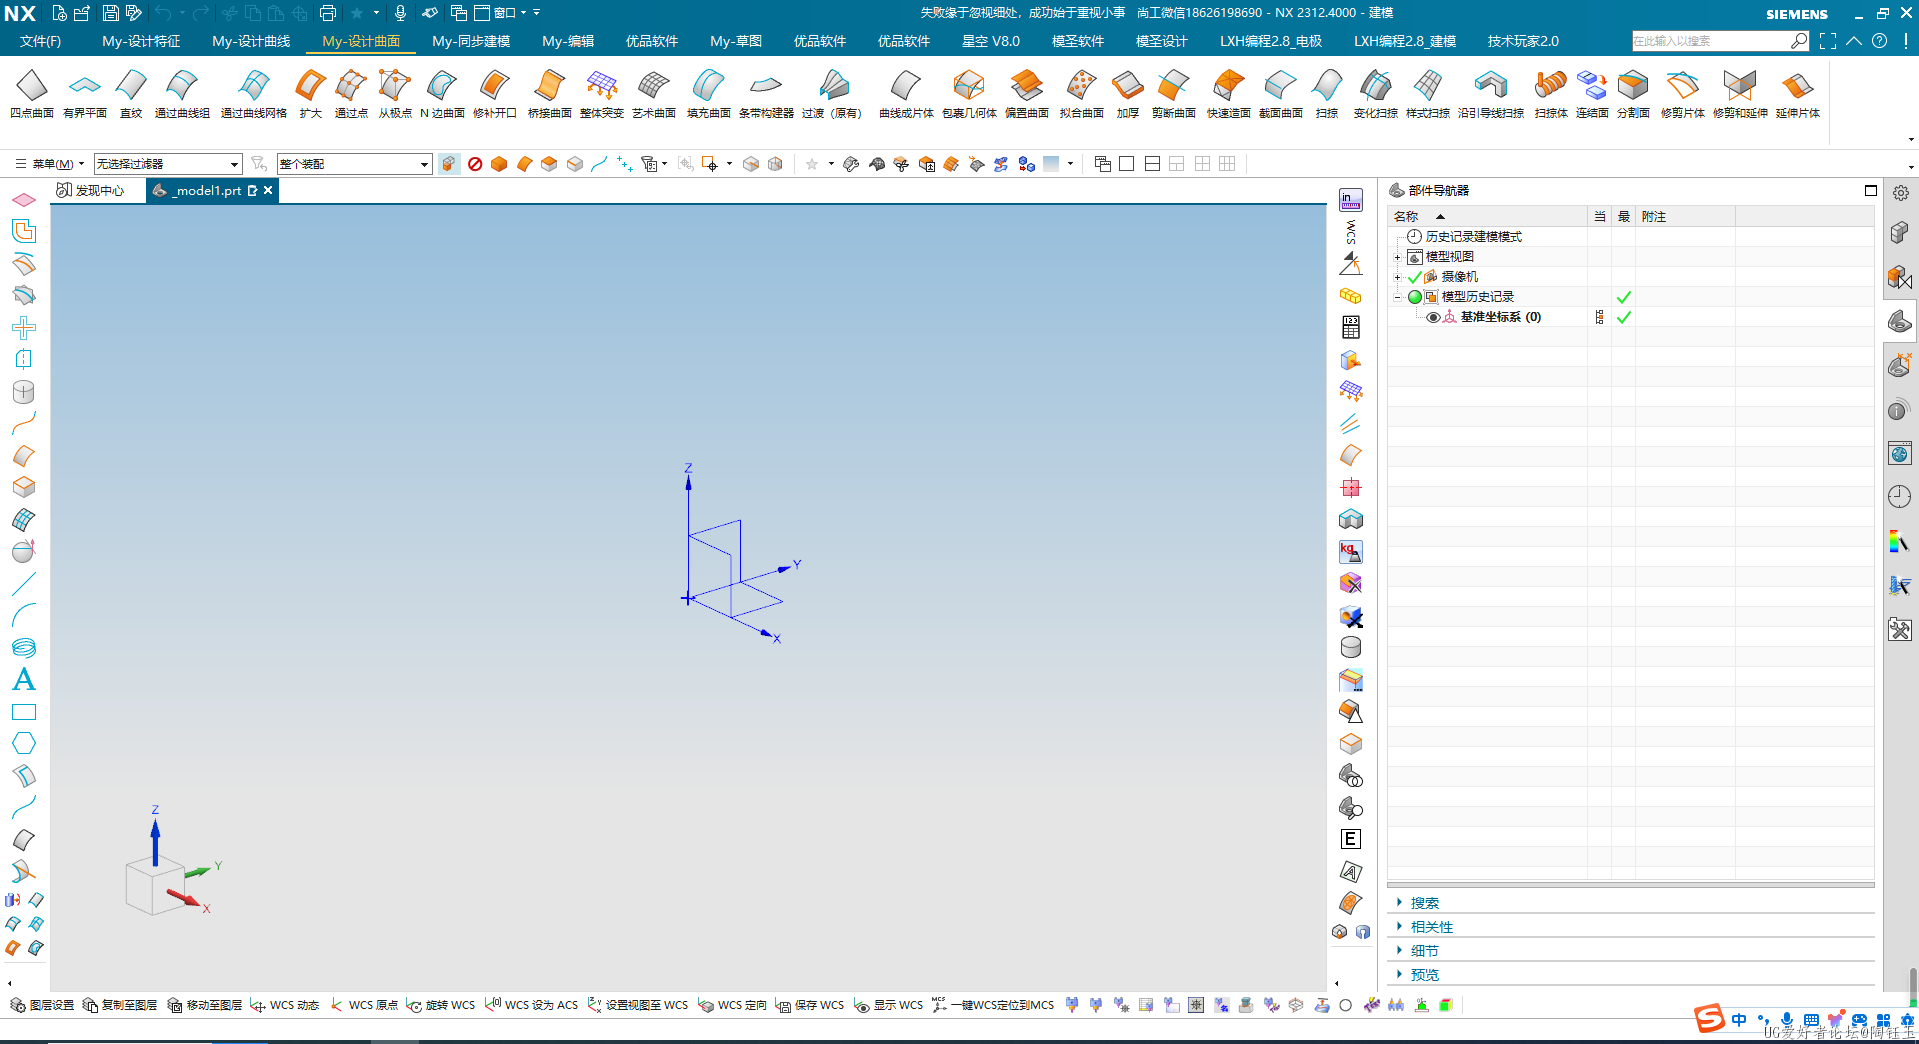Sort by the 名称 column header
1919x1044 pixels.
1406,217
